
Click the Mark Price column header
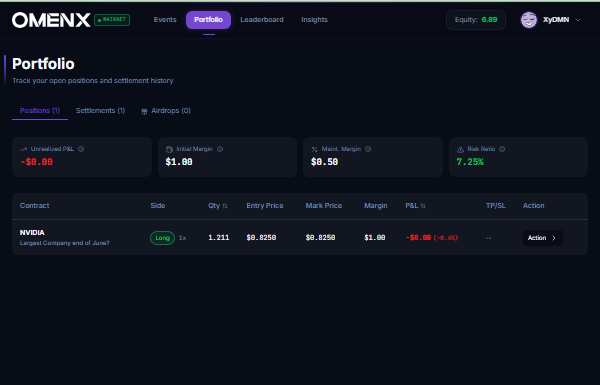(x=324, y=206)
